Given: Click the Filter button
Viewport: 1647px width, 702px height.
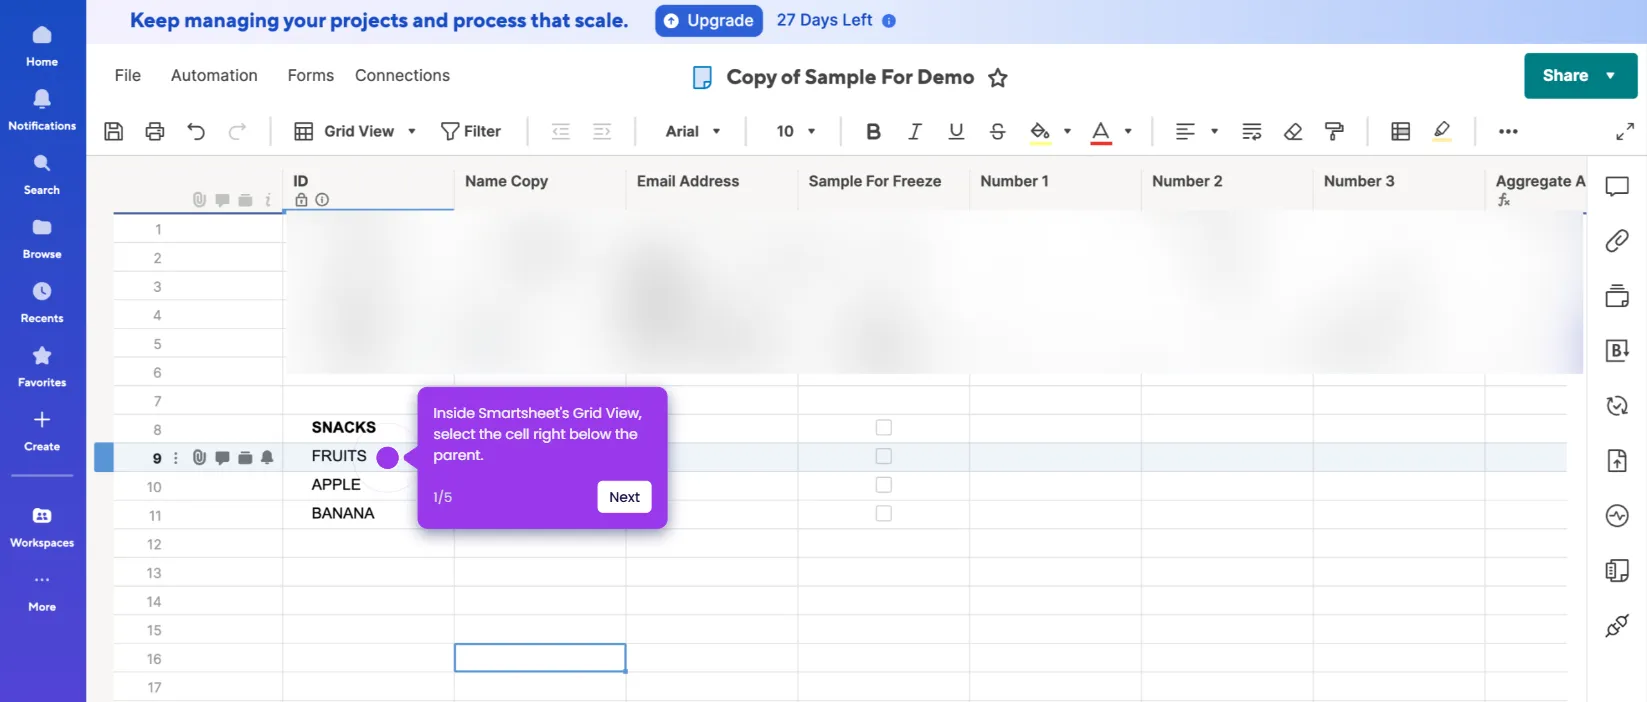Looking at the screenshot, I should pos(471,131).
